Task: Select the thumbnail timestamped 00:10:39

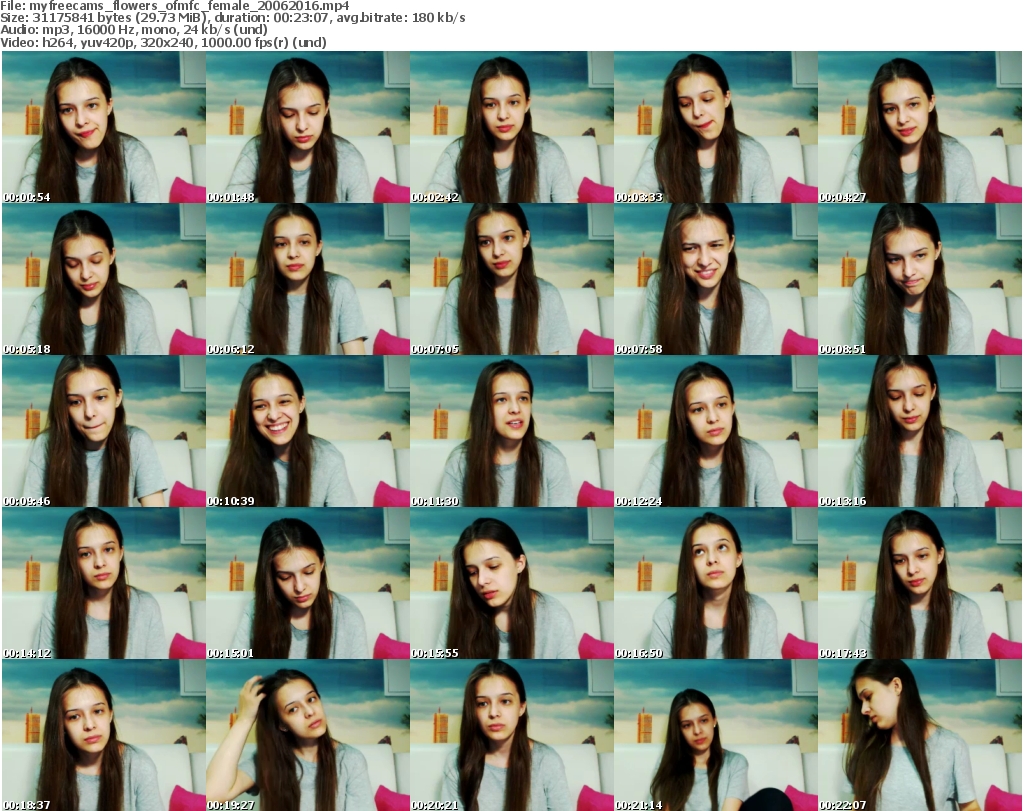Action: click(308, 432)
